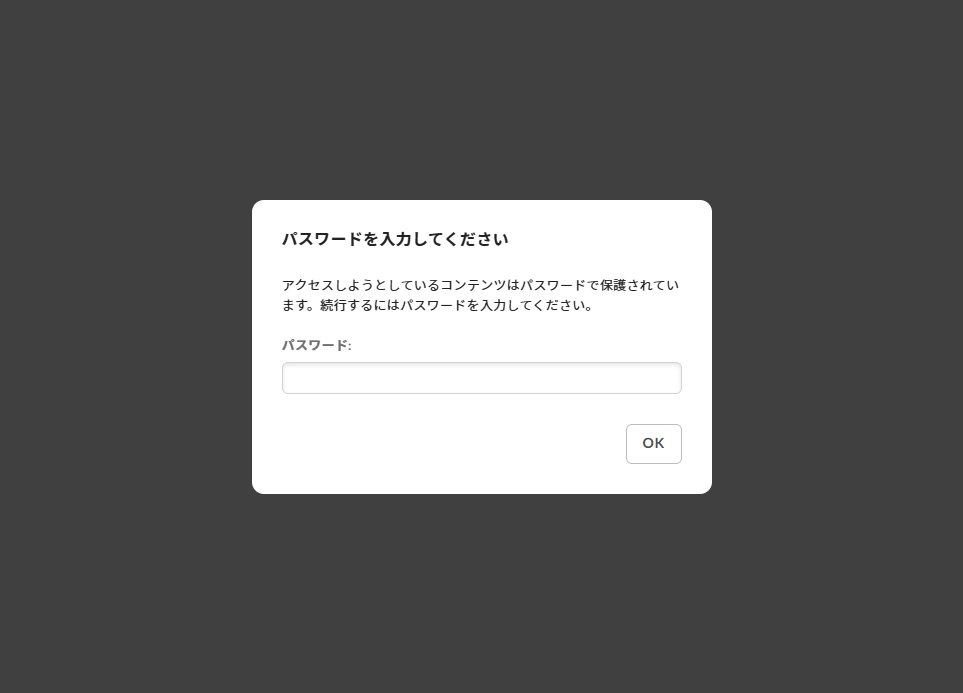Focus the password input field

[x=482, y=378]
